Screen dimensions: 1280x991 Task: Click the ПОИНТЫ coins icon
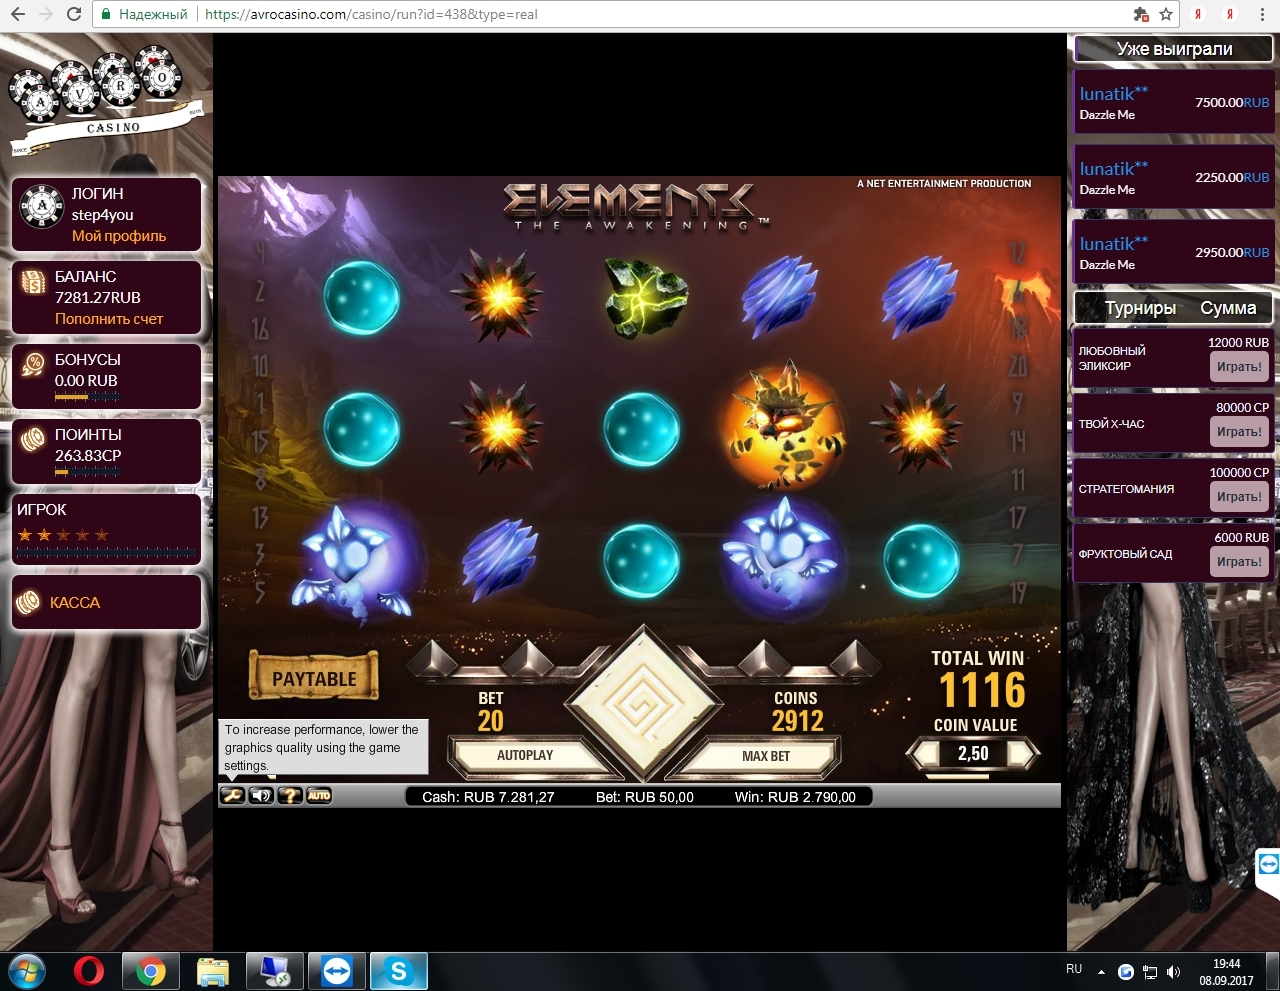[33, 439]
